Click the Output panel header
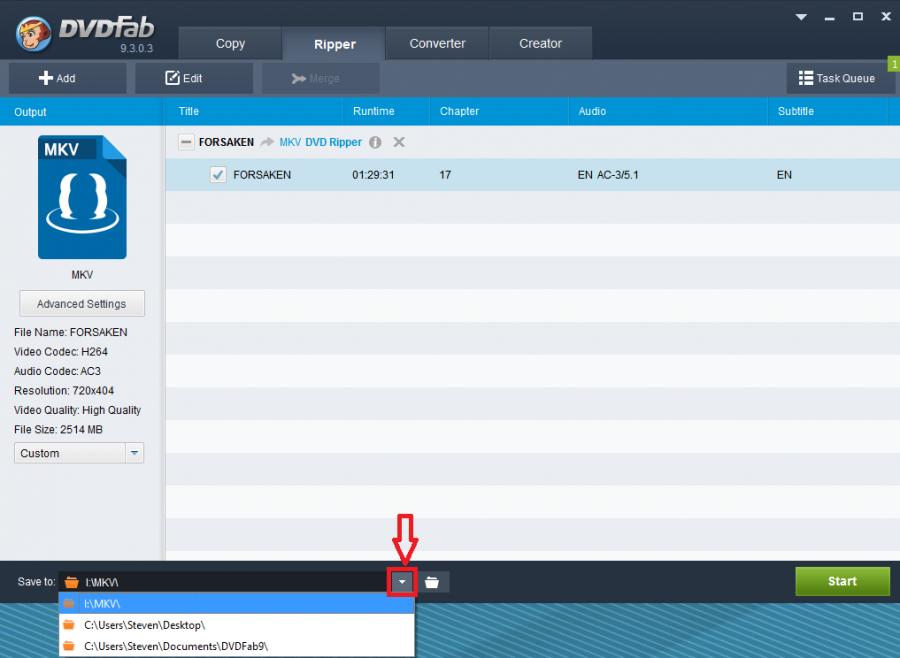Image resolution: width=900 pixels, height=658 pixels. click(x=81, y=111)
